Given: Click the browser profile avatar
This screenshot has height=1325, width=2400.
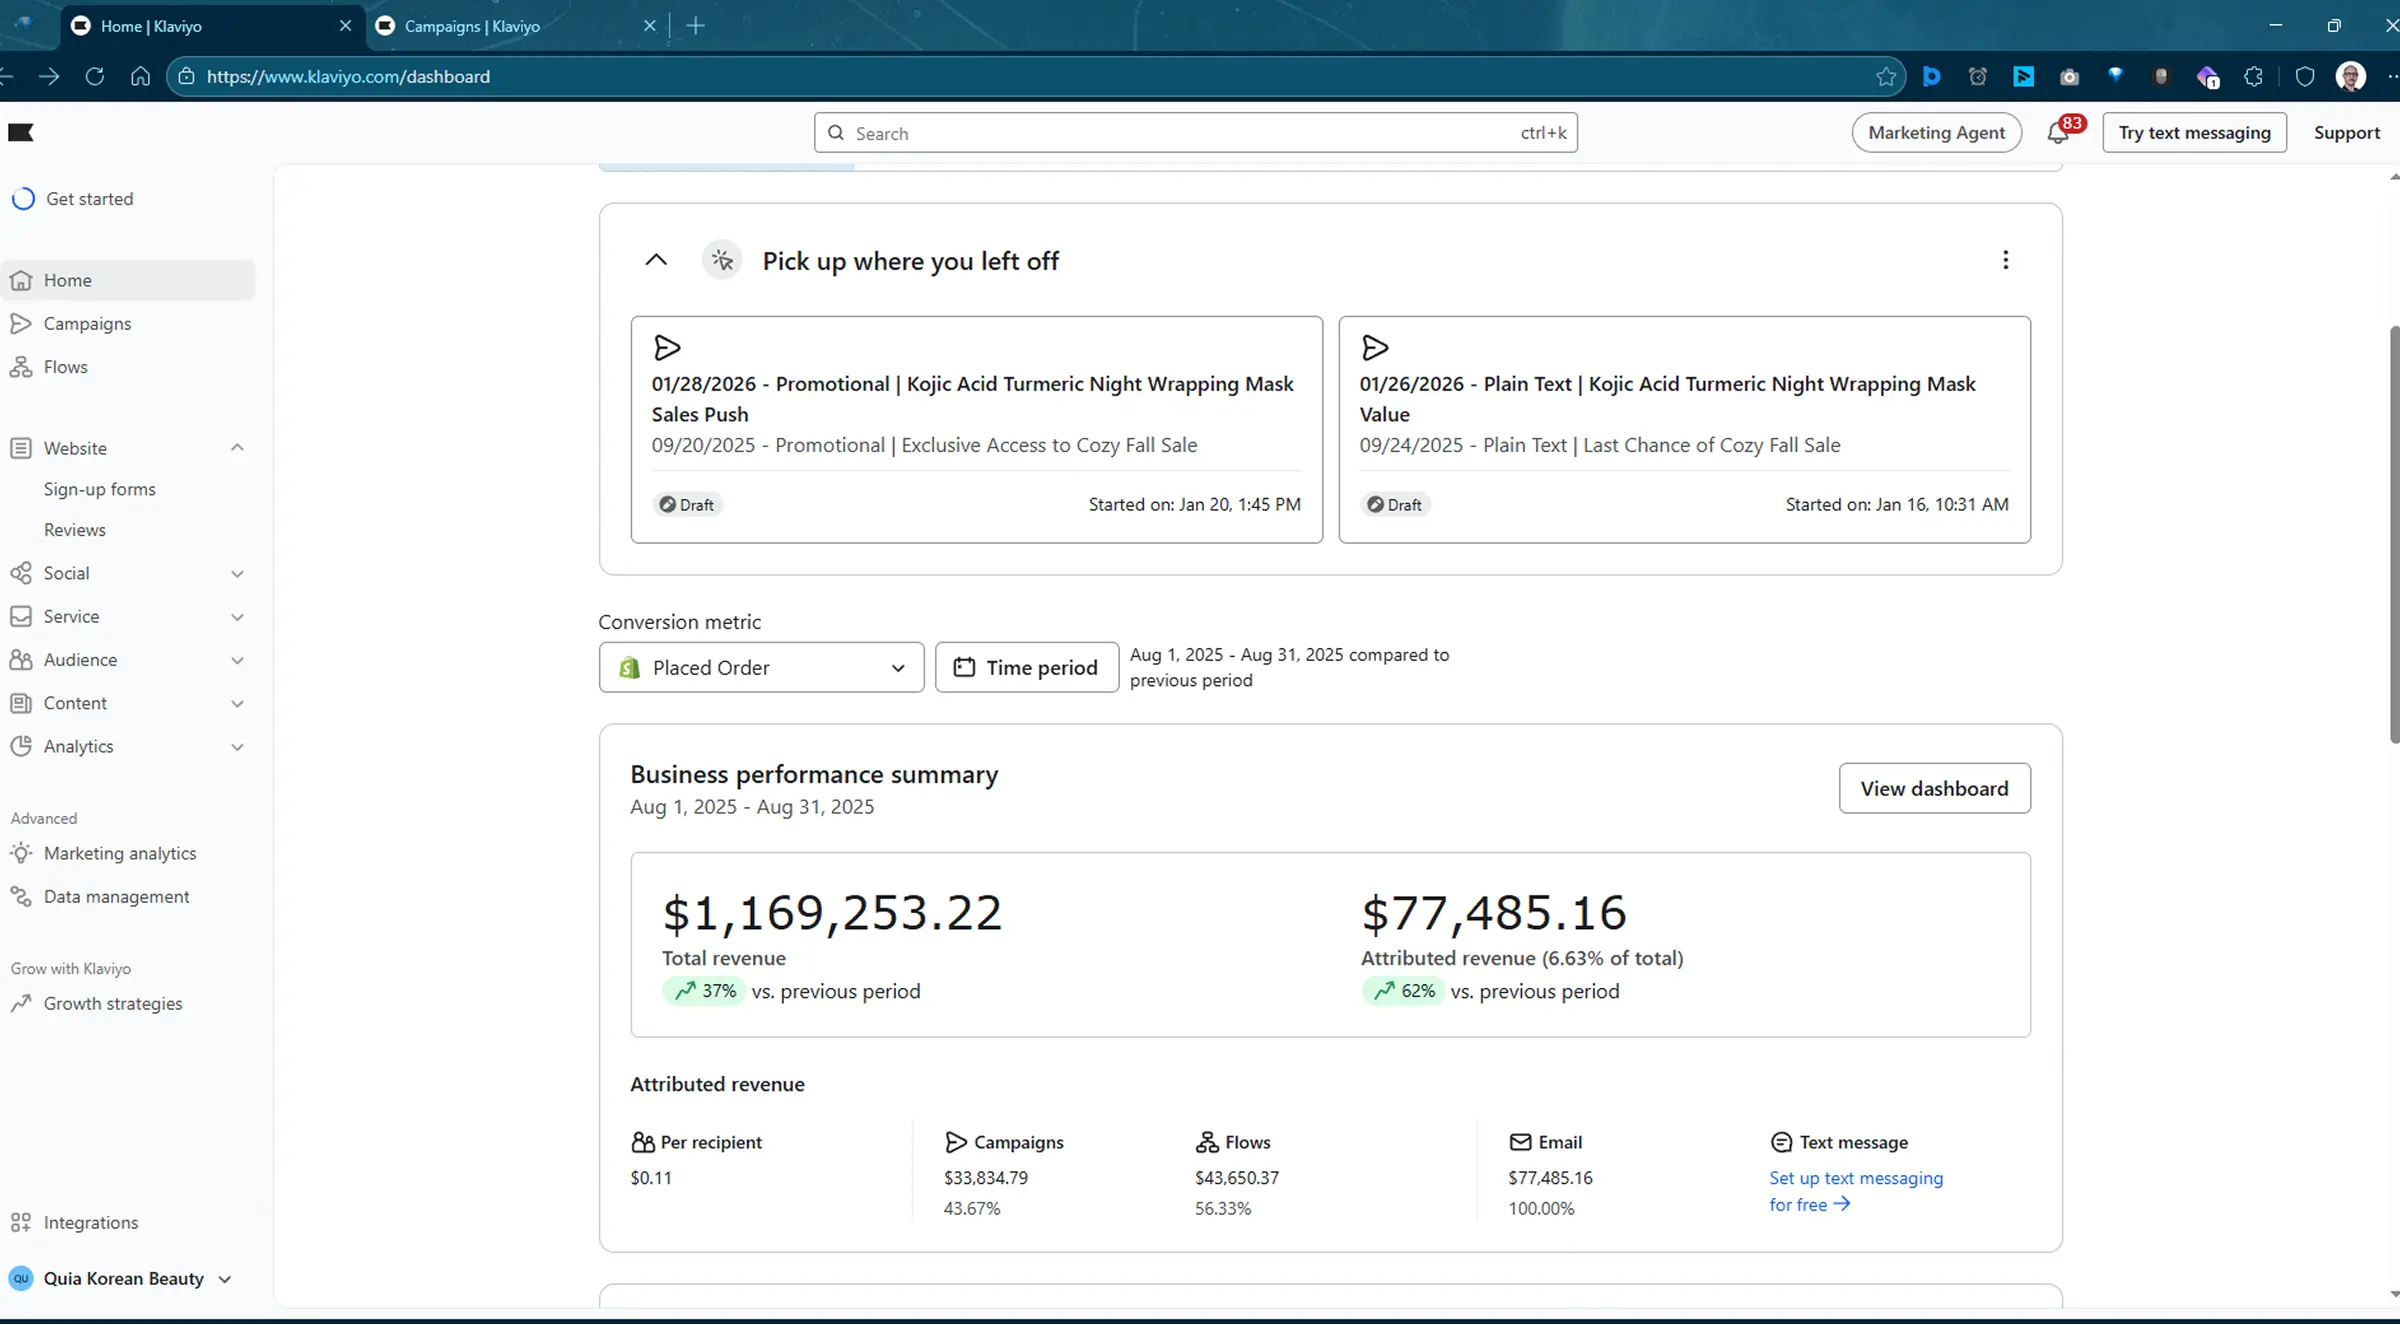Looking at the screenshot, I should (2351, 76).
